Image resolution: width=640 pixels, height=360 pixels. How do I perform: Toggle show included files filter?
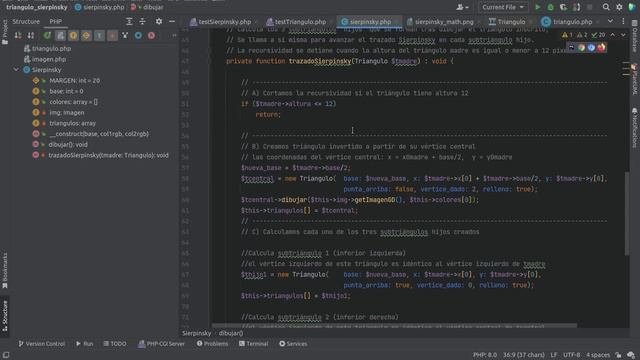coord(60,36)
